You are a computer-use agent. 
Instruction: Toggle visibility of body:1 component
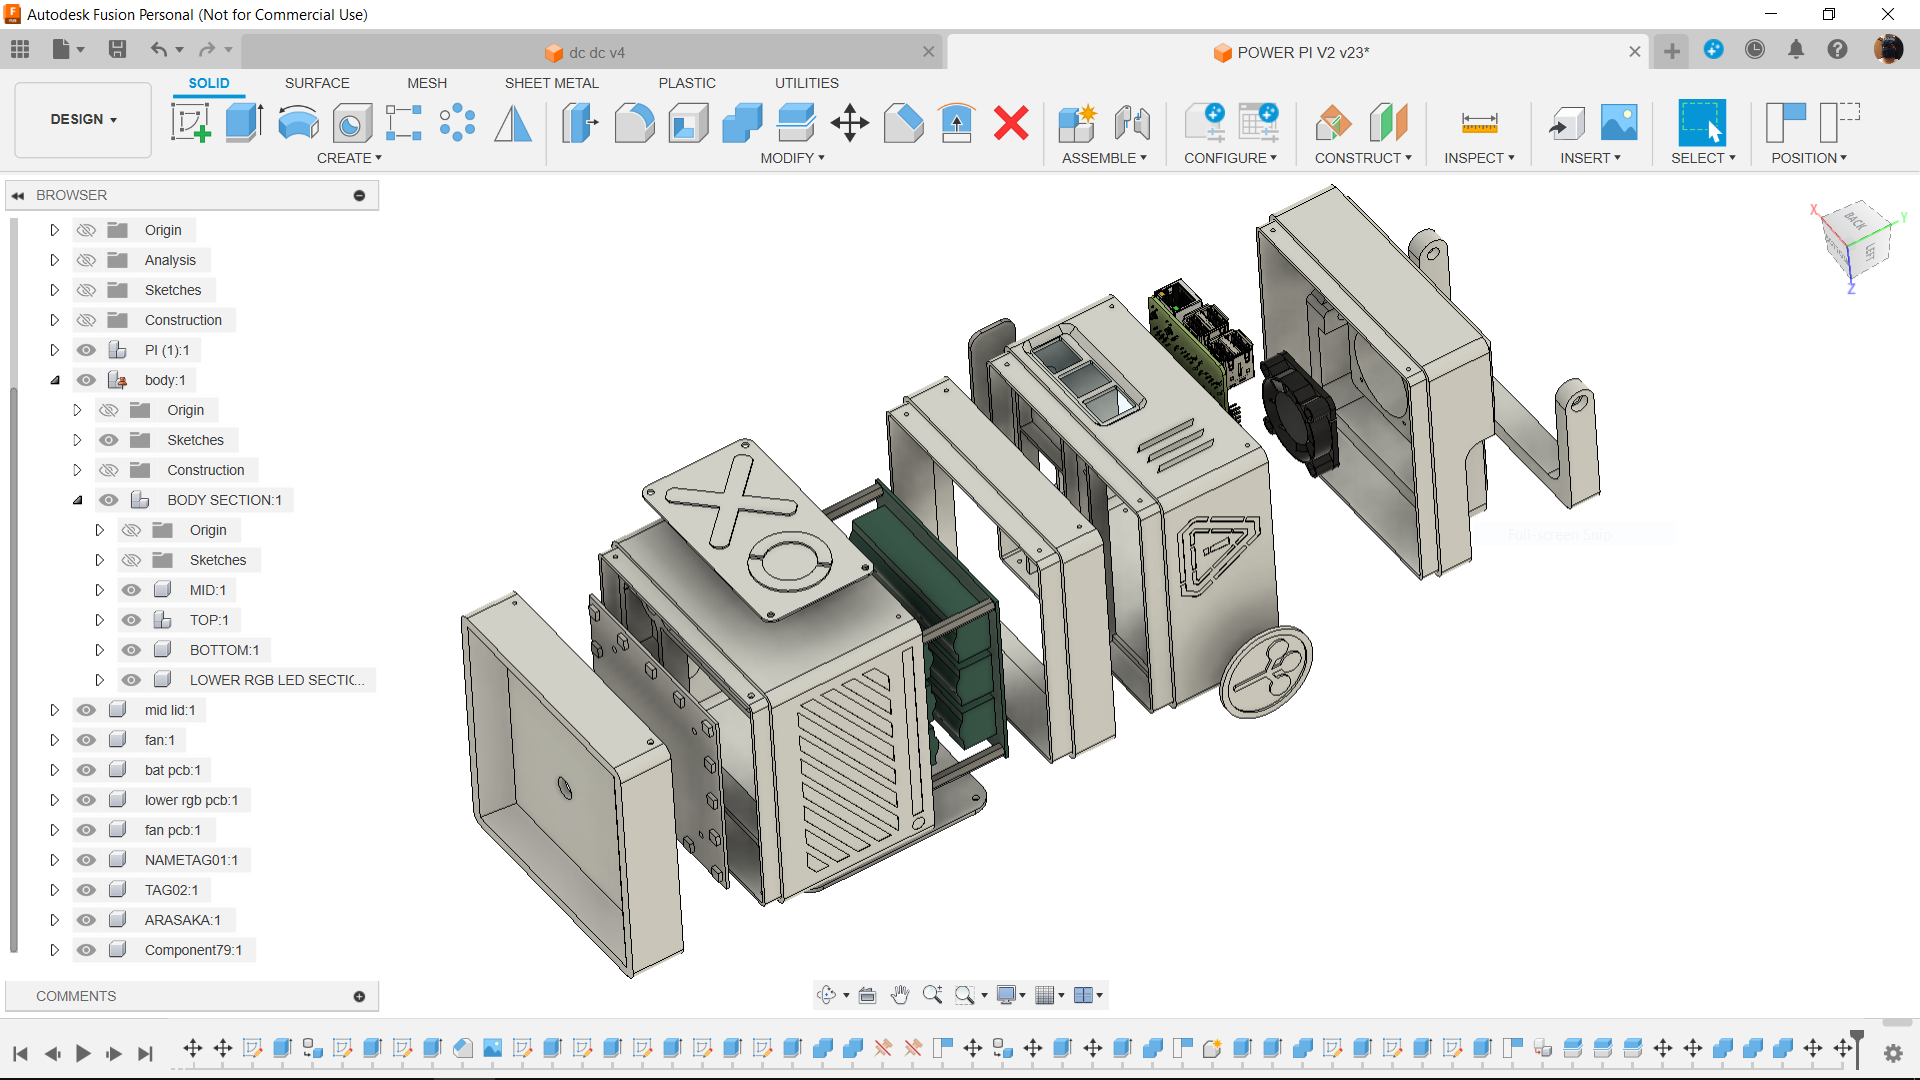click(x=87, y=380)
